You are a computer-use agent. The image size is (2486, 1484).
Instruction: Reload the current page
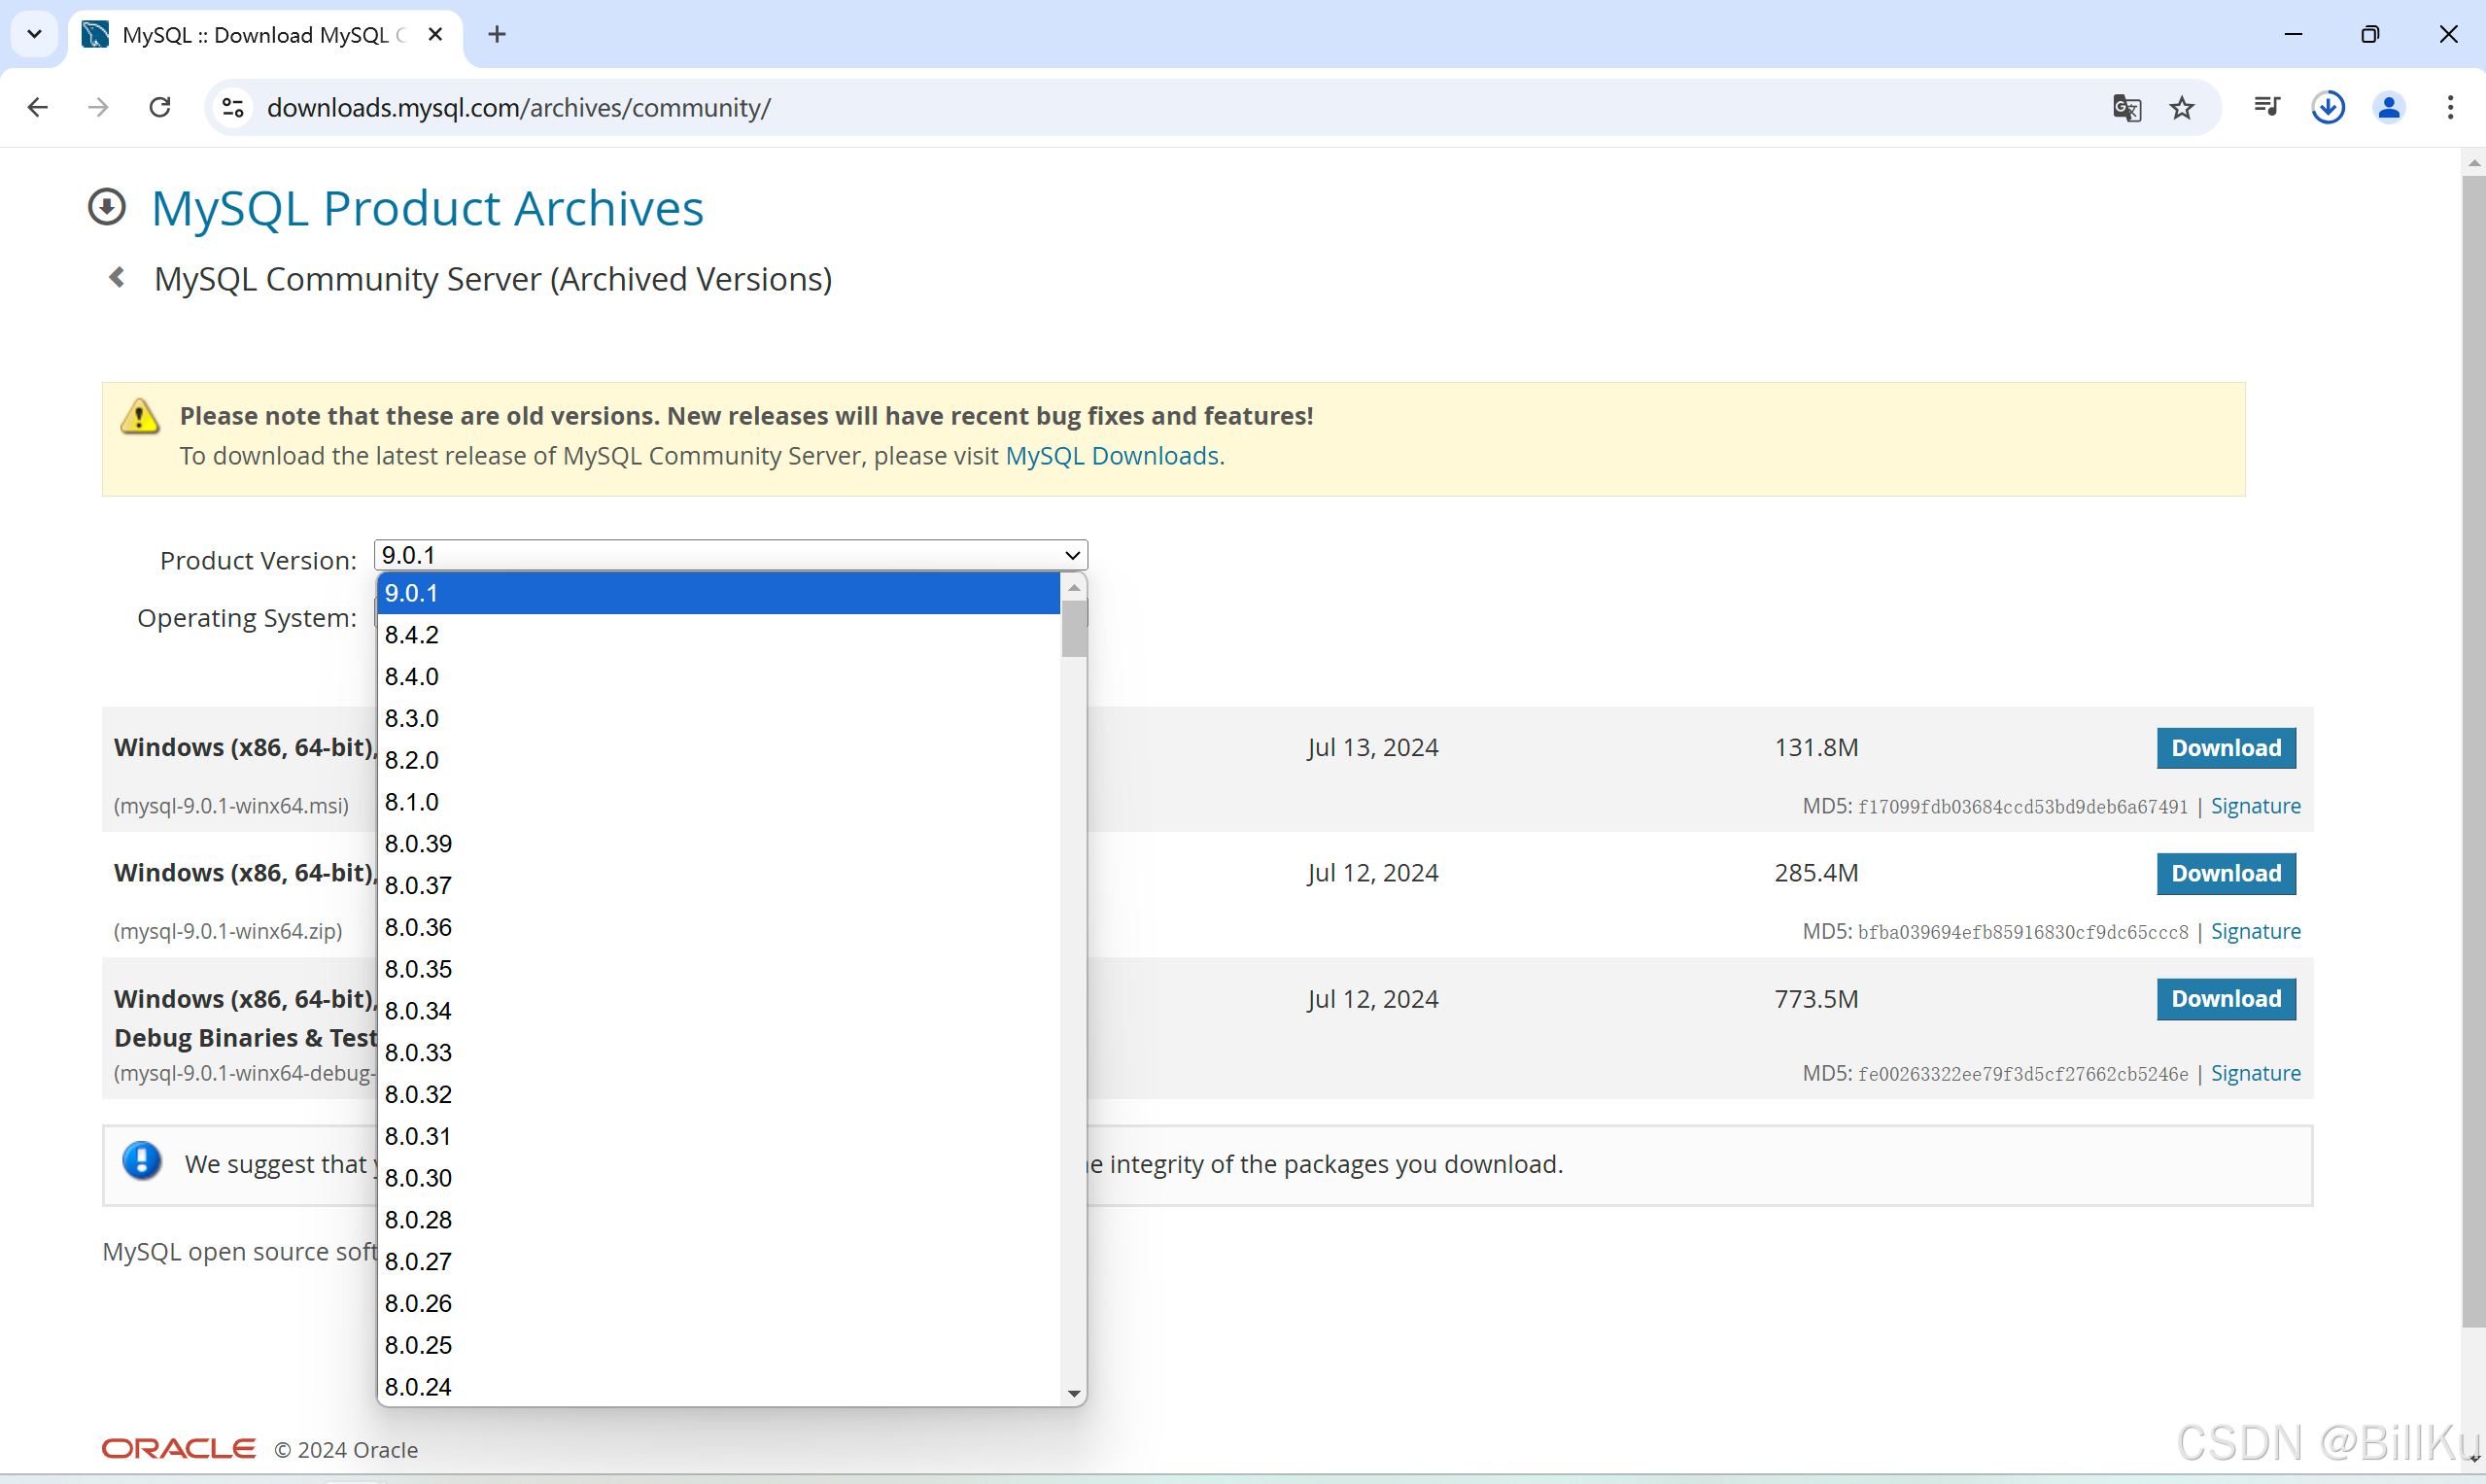coord(160,107)
